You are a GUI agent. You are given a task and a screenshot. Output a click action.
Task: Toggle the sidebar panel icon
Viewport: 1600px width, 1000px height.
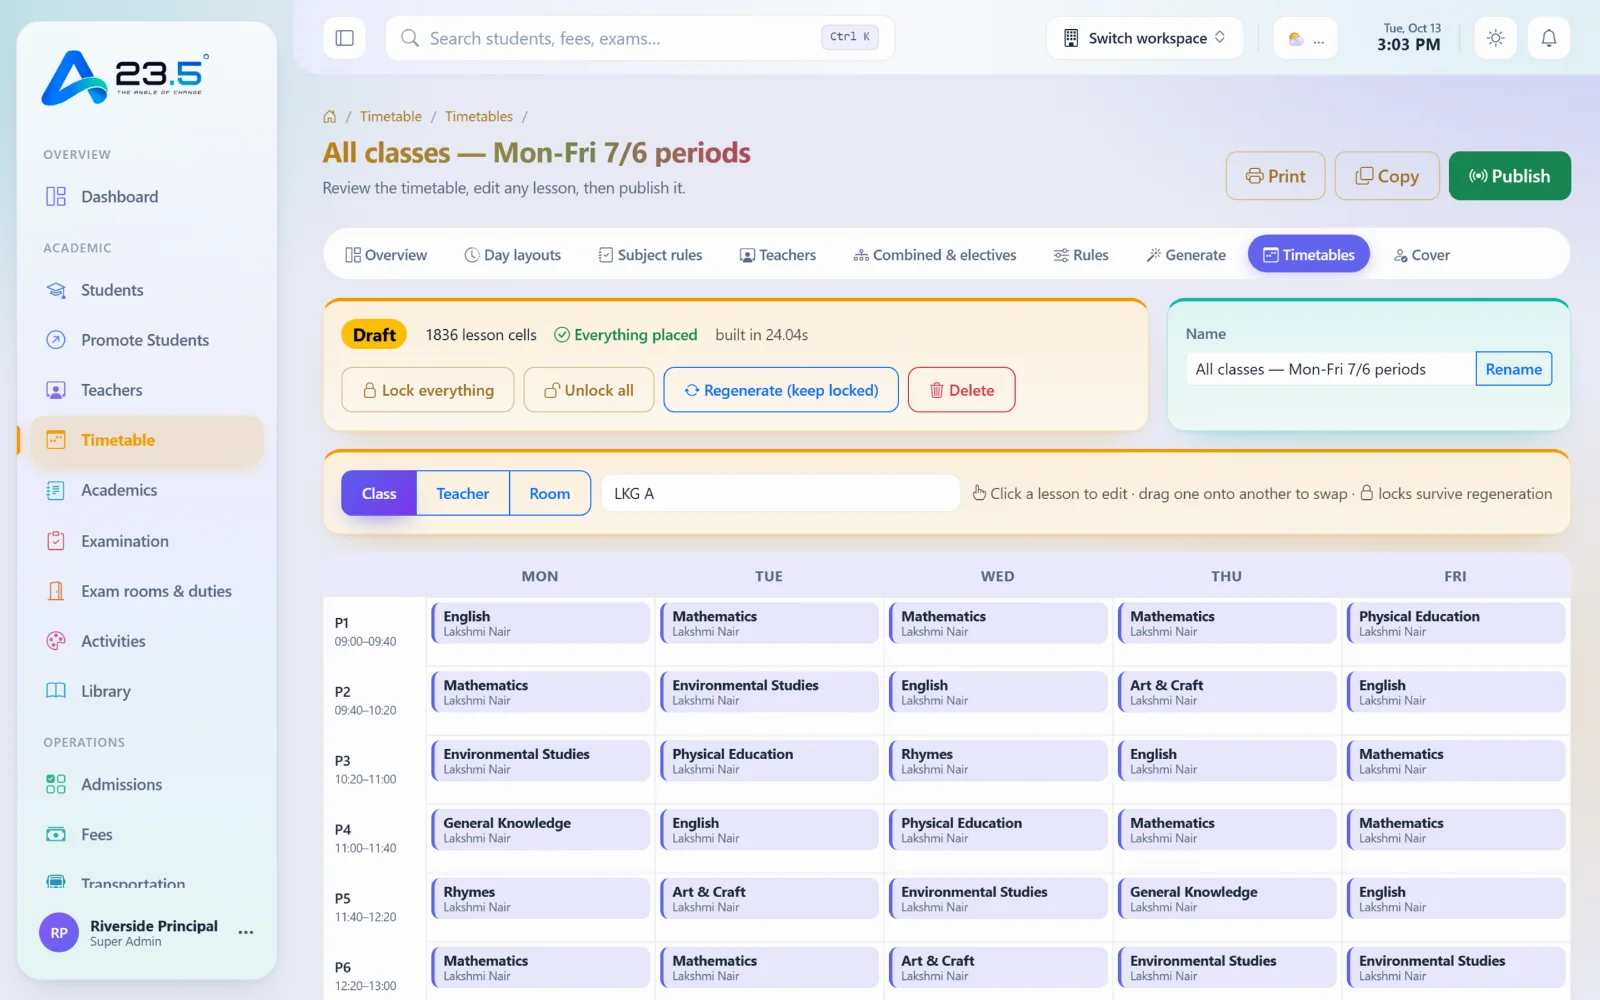(345, 38)
